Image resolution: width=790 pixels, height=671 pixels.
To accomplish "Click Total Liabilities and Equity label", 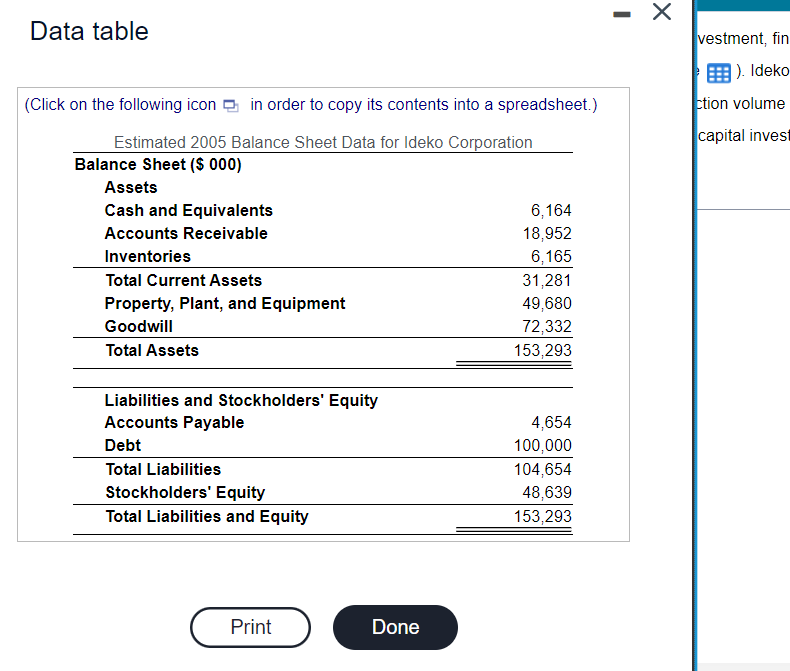I will (207, 517).
